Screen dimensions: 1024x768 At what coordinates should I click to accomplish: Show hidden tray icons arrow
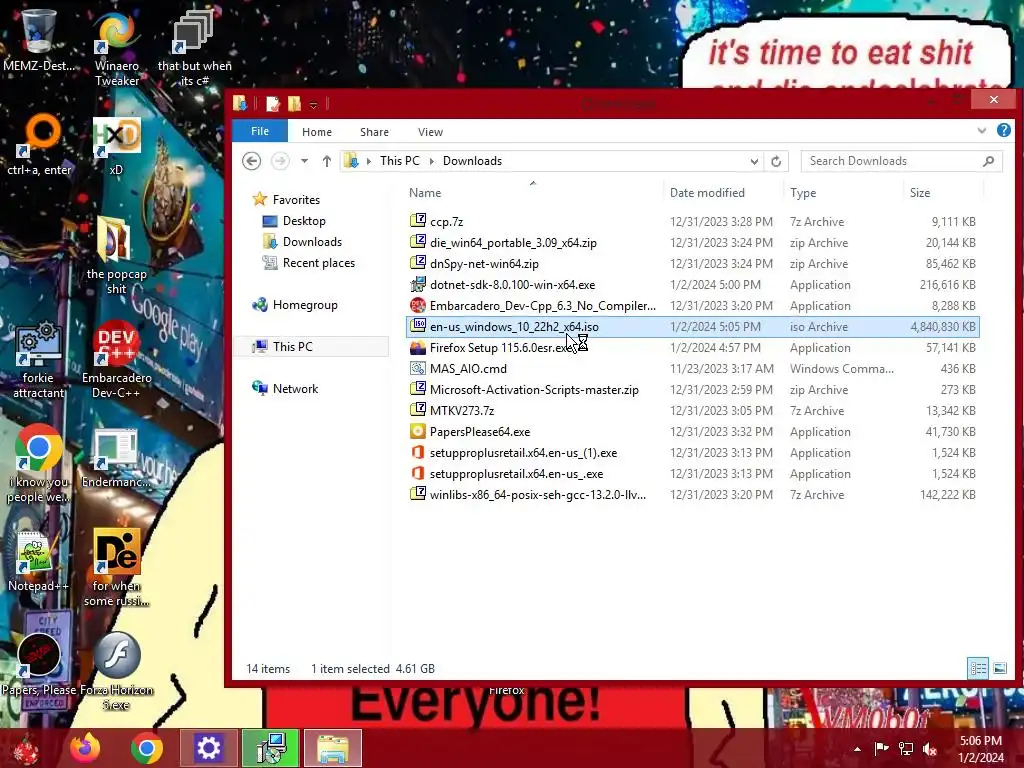point(857,748)
